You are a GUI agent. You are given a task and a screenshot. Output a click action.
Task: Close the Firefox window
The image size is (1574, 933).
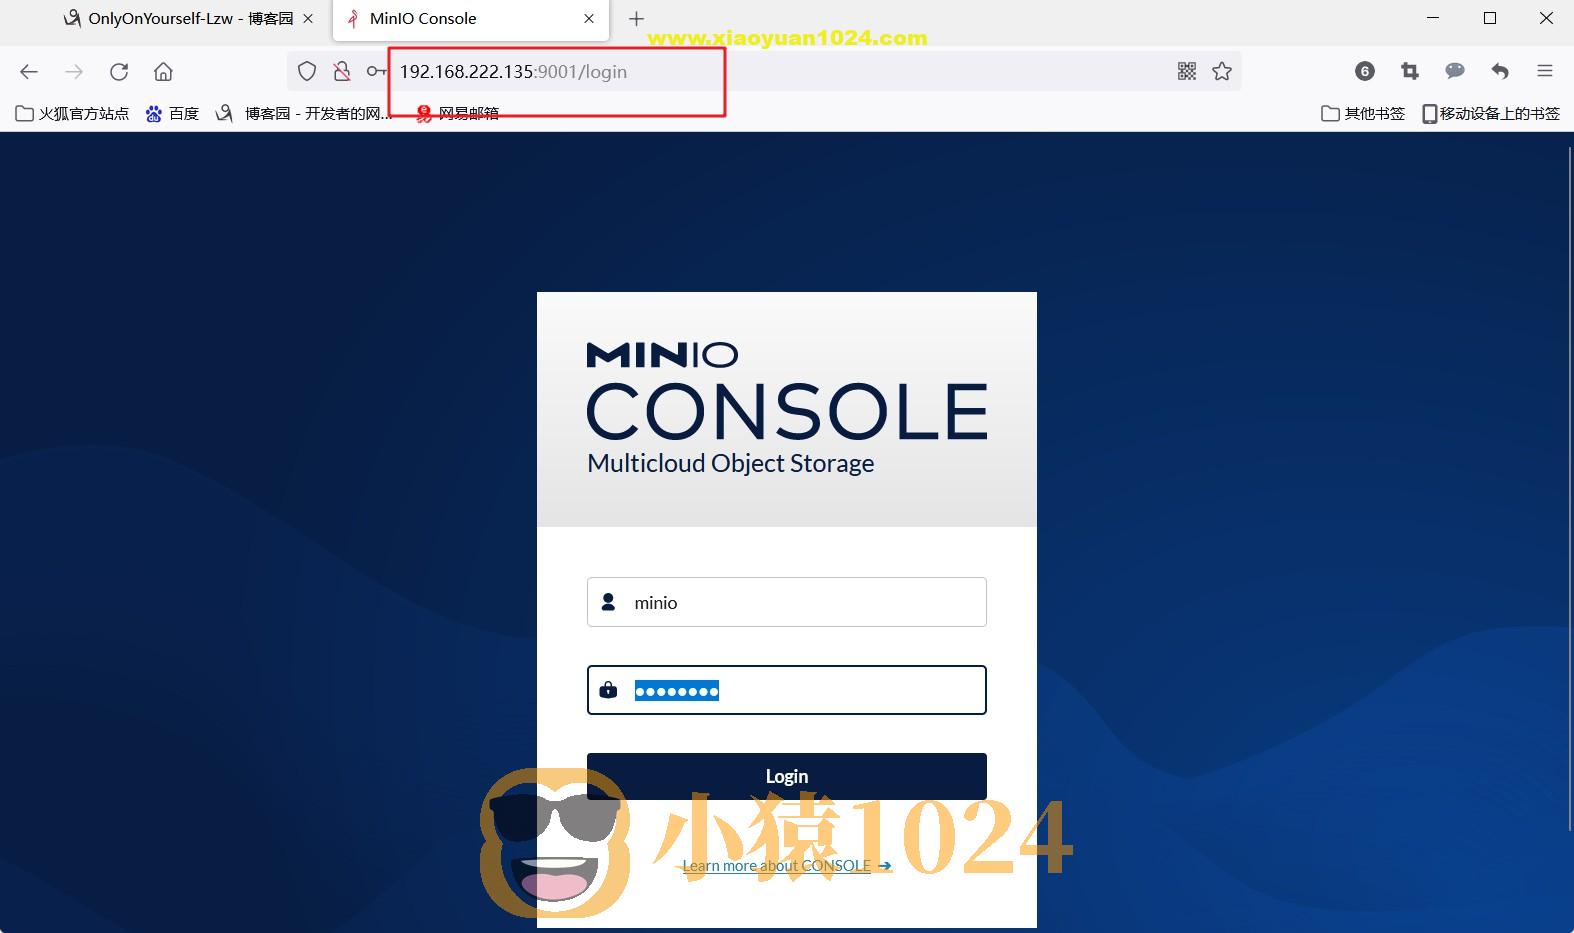(1545, 18)
